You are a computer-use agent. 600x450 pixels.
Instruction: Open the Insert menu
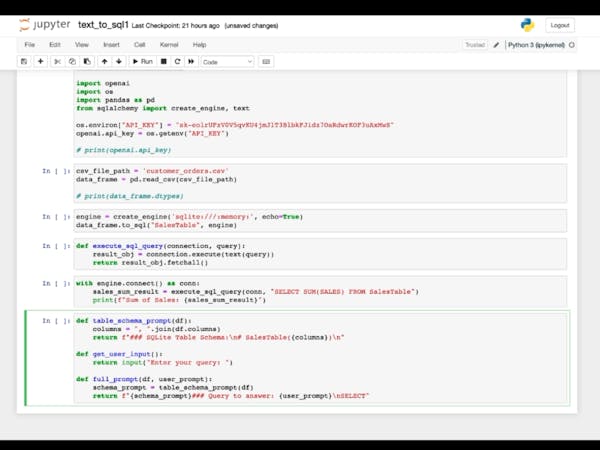[x=111, y=45]
